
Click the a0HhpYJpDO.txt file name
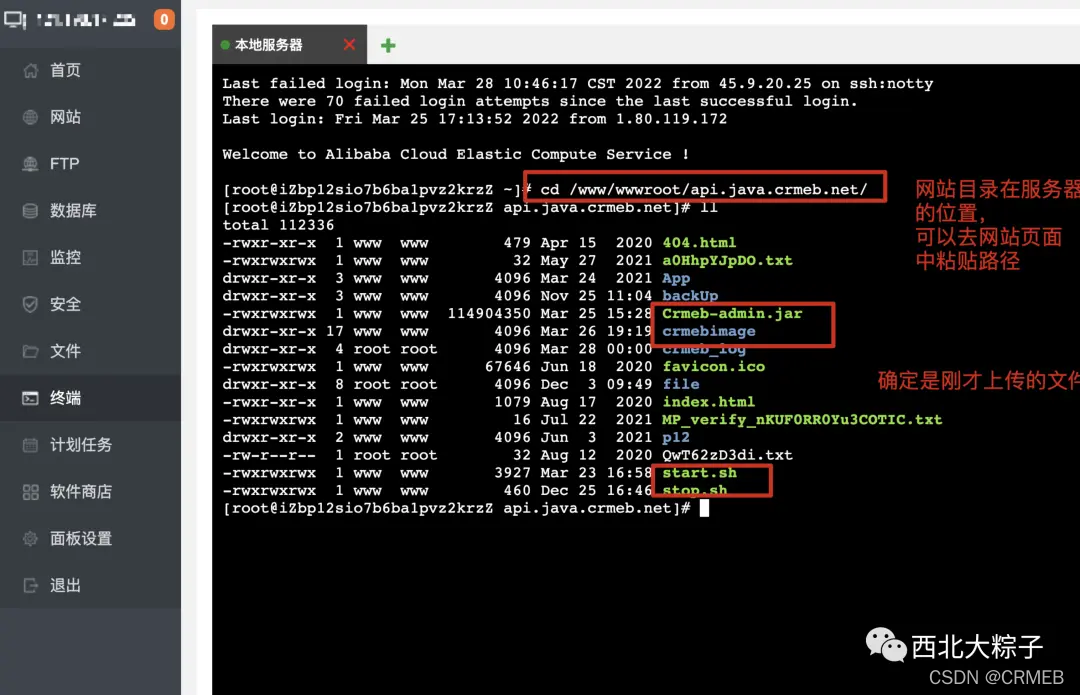coord(727,261)
